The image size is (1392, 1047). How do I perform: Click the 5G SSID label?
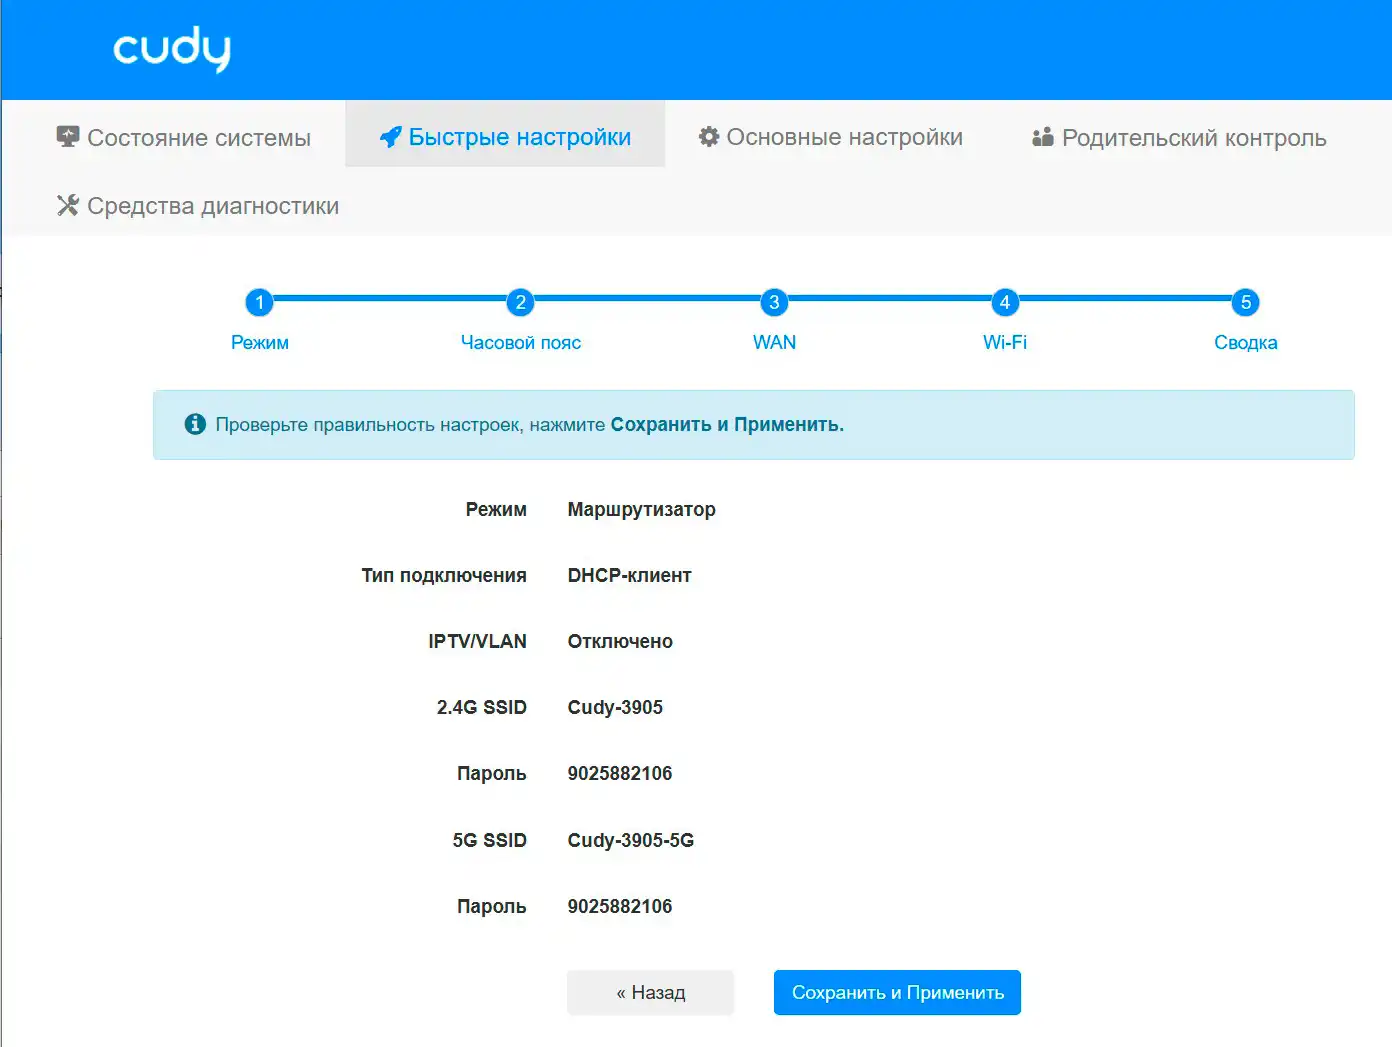(x=490, y=840)
